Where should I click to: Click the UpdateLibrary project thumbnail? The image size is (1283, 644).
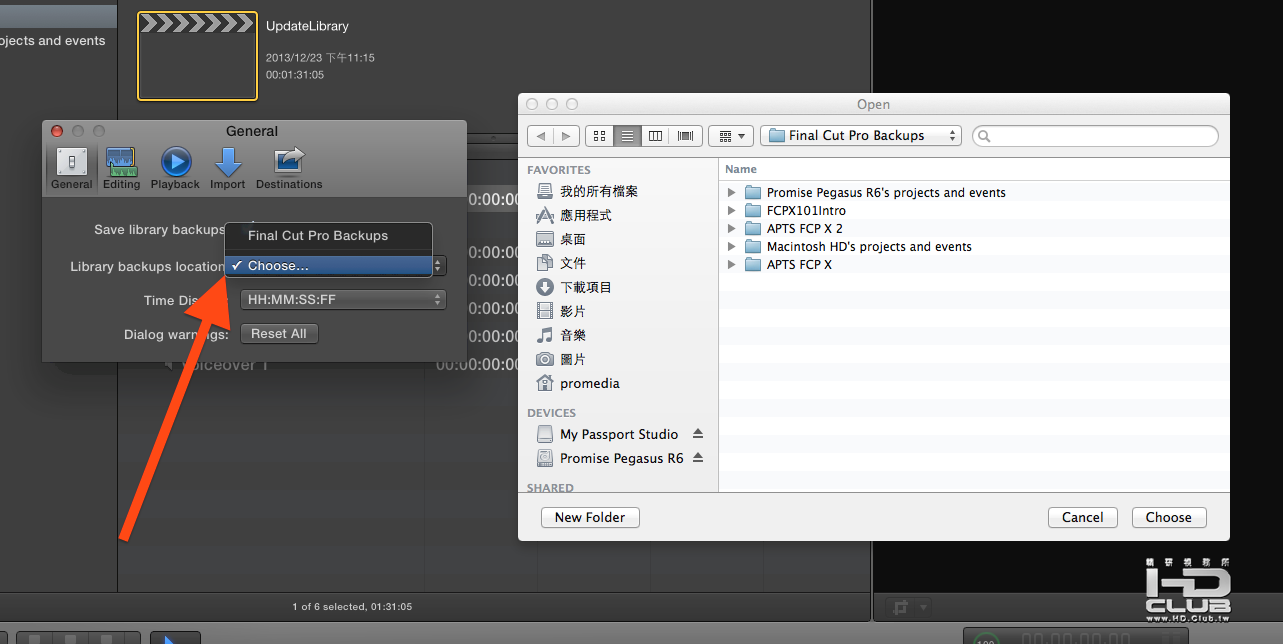(x=198, y=57)
